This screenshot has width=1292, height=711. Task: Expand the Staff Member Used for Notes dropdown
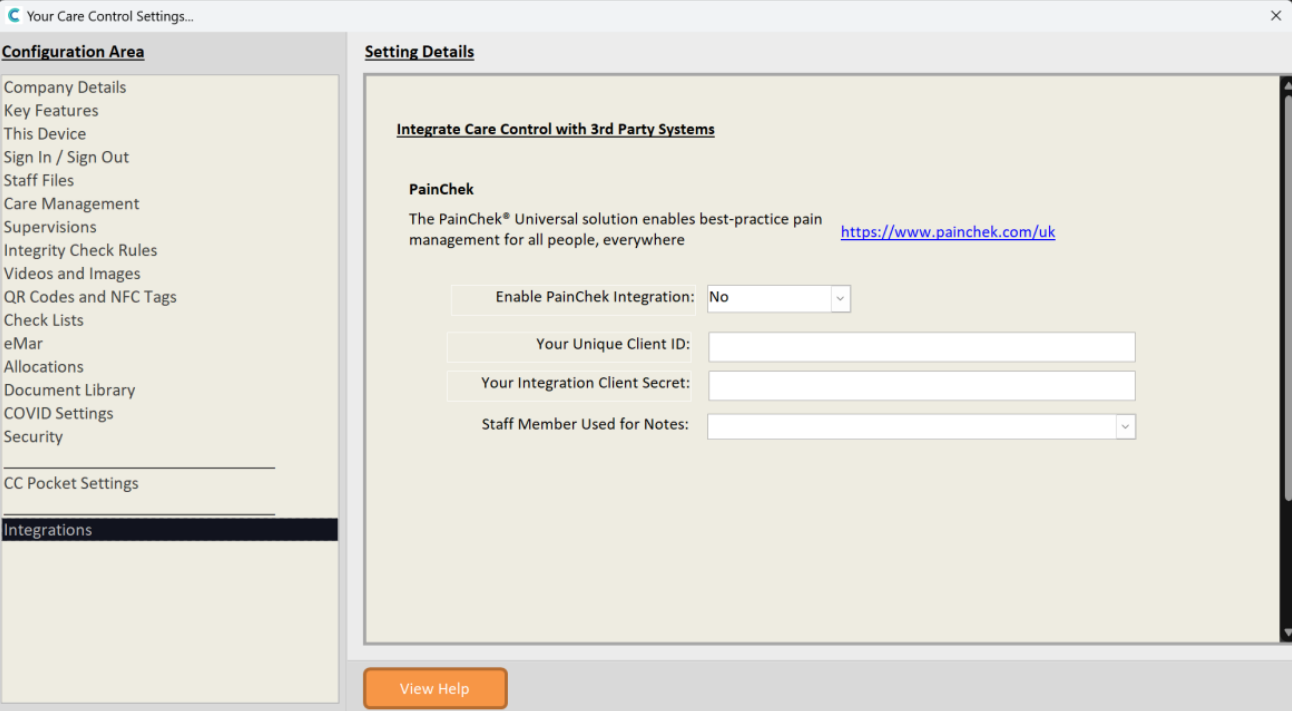(1125, 426)
